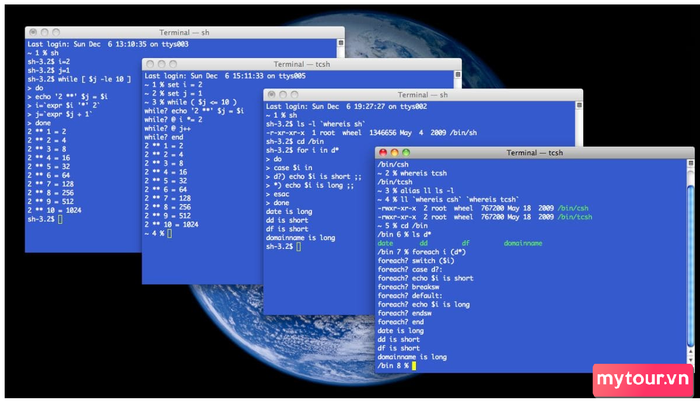
Task: Click the scroll down arrow in the front tcsh window
Action: pos(691,359)
